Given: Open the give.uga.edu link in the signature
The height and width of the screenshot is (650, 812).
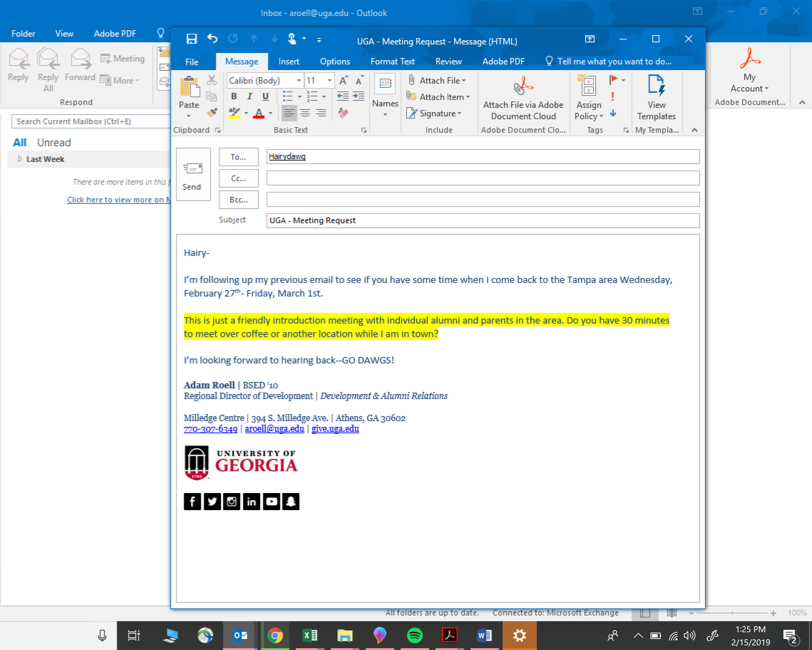Looking at the screenshot, I should click(x=335, y=428).
